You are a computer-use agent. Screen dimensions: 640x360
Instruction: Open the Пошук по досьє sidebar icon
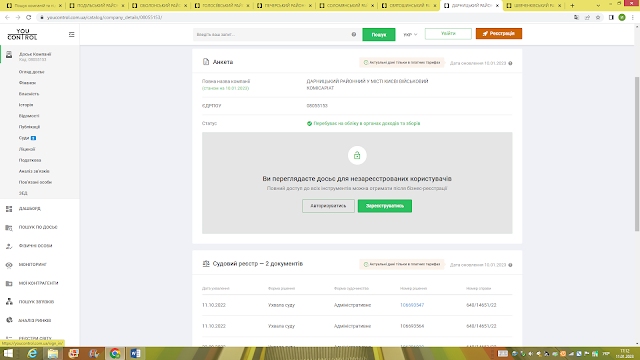click(9, 227)
